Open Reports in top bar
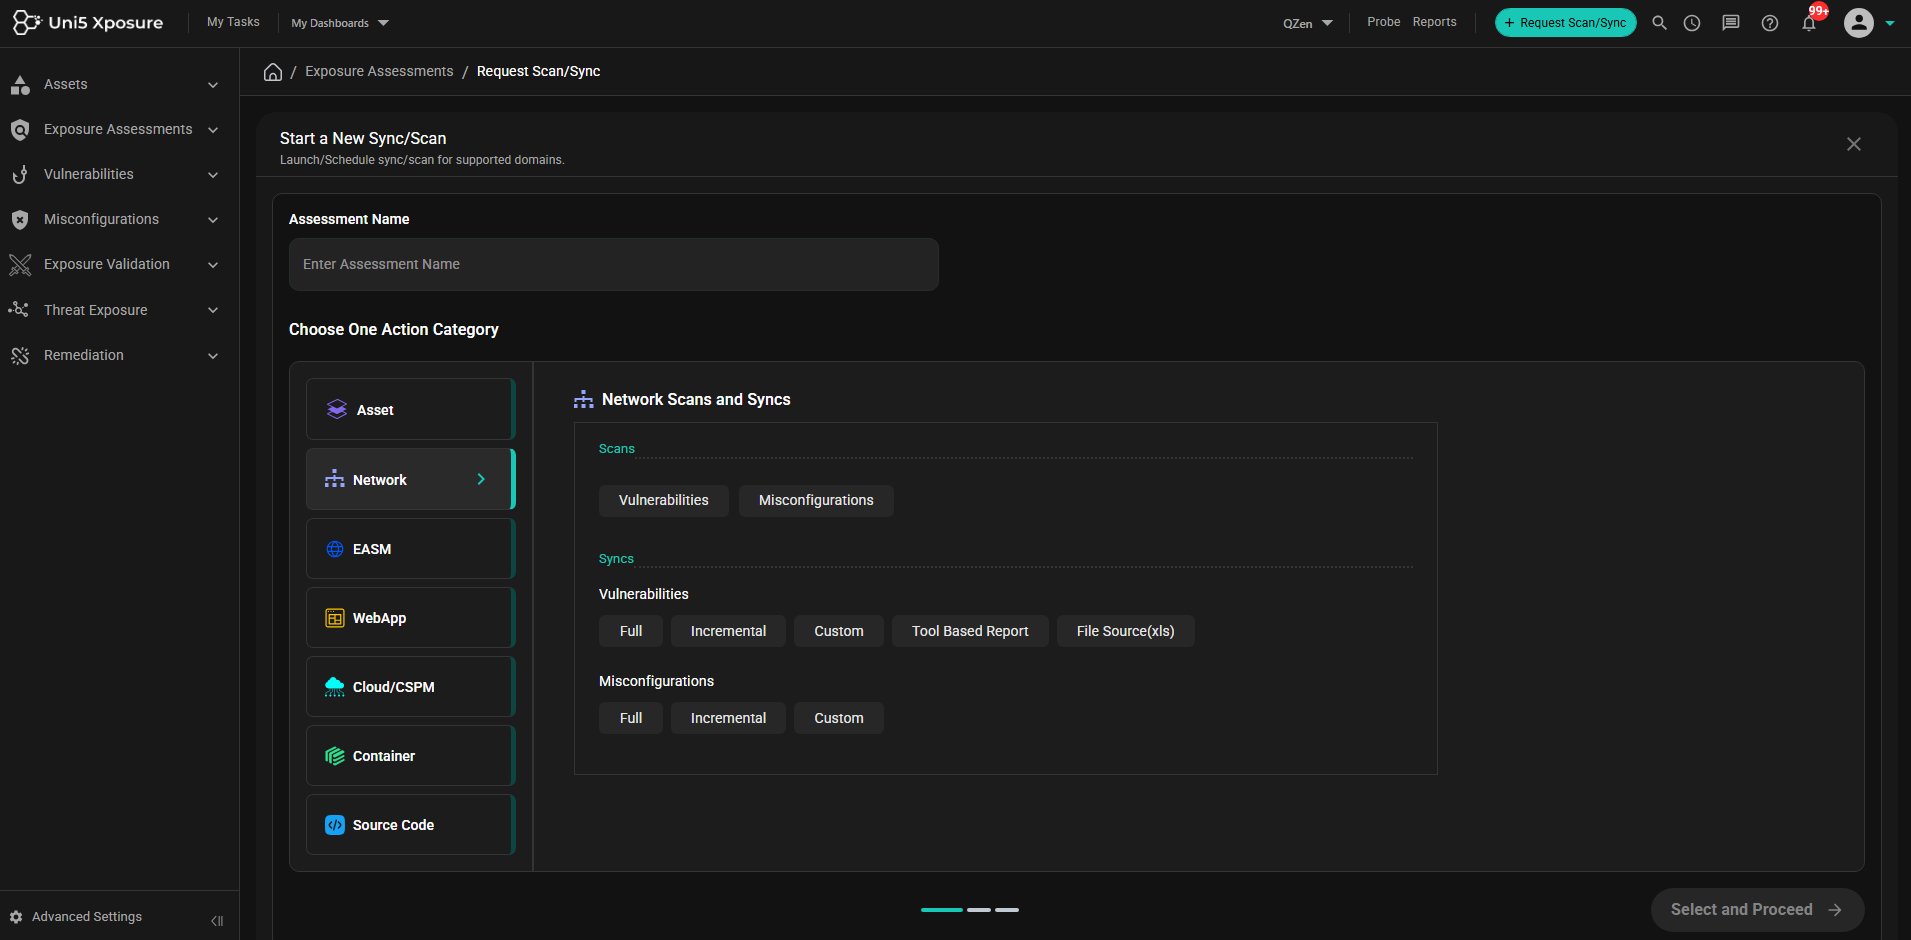1911x940 pixels. (1434, 22)
